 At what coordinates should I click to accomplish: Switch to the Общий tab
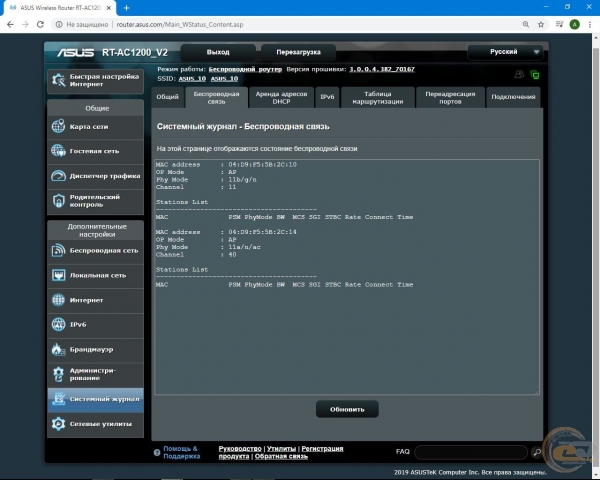pyautogui.click(x=167, y=97)
